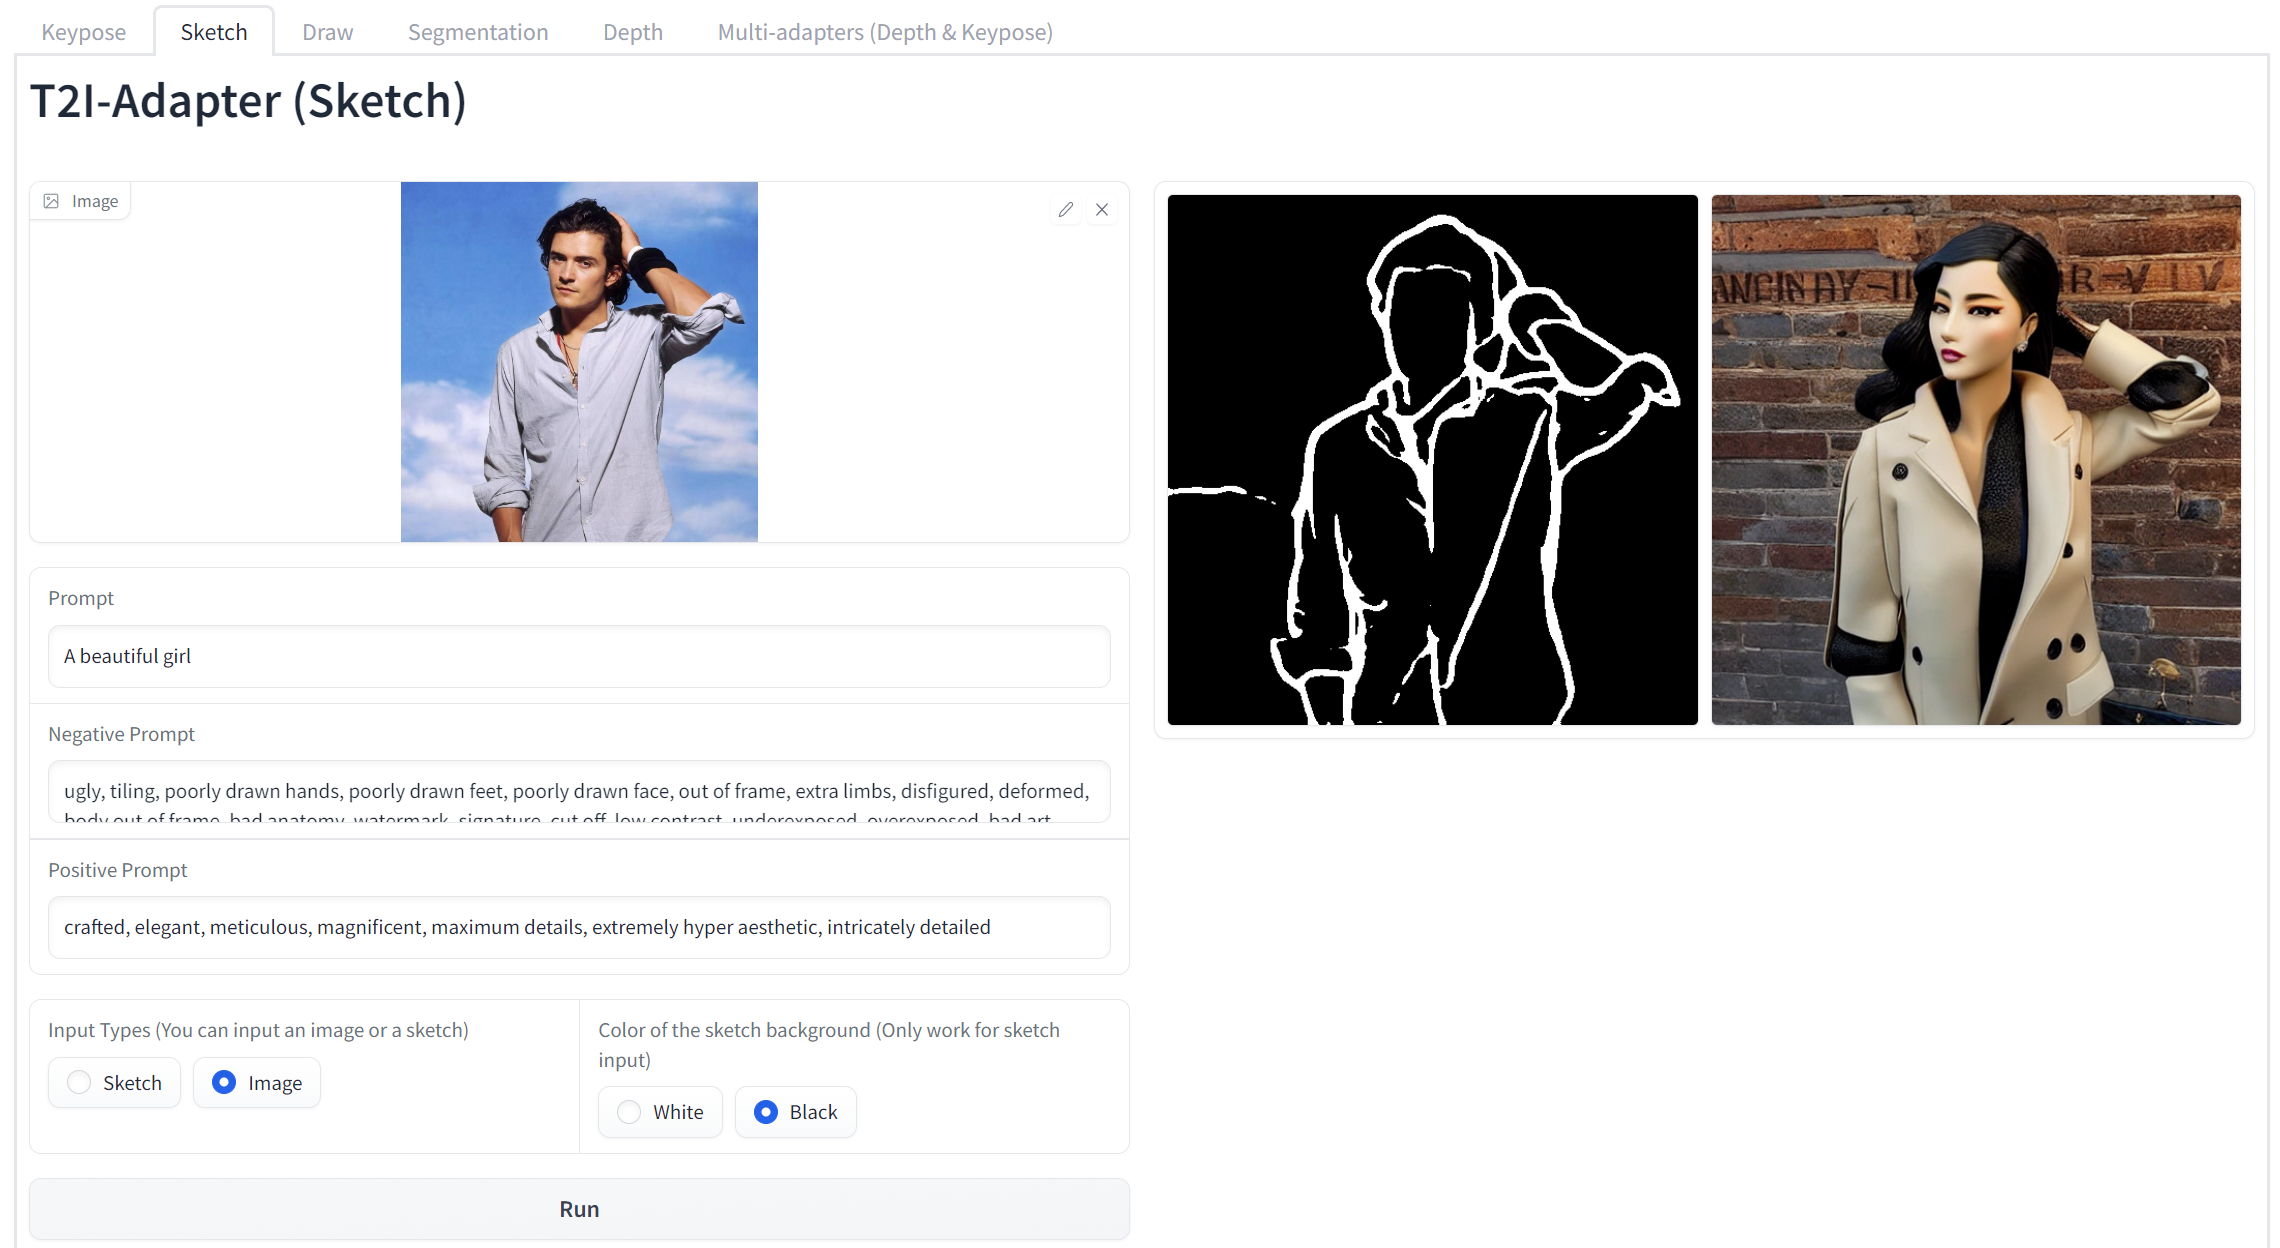
Task: Select the Image input type radio
Action: coord(225,1082)
